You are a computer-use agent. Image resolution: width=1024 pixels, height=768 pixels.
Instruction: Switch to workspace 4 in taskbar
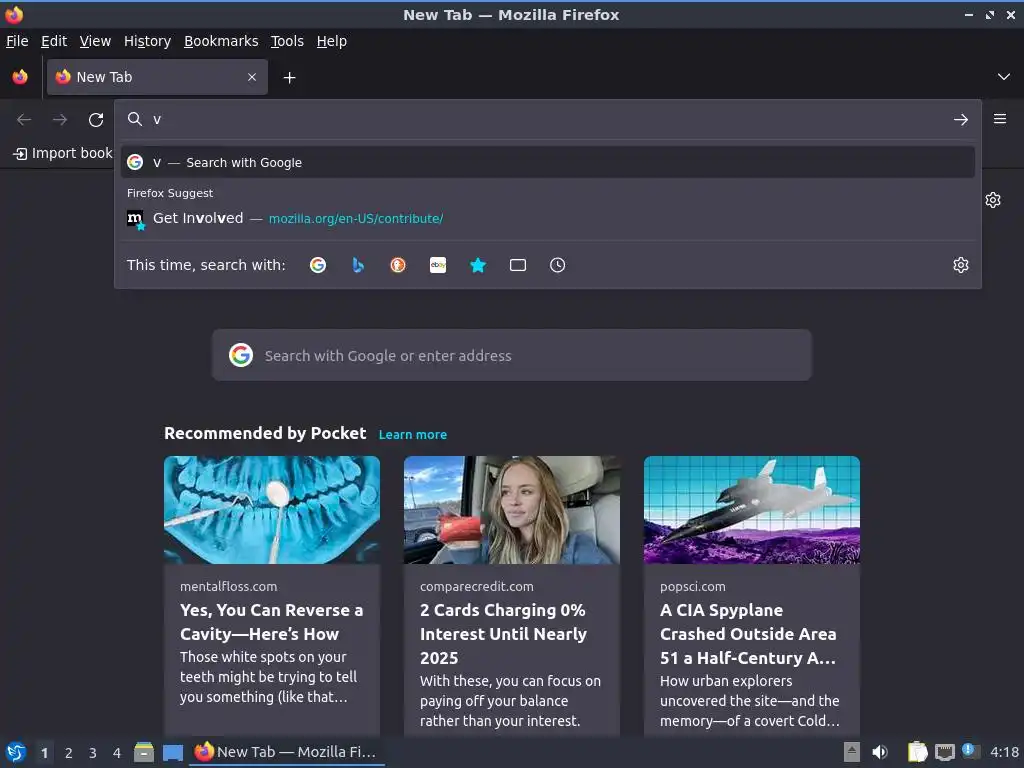click(x=117, y=753)
